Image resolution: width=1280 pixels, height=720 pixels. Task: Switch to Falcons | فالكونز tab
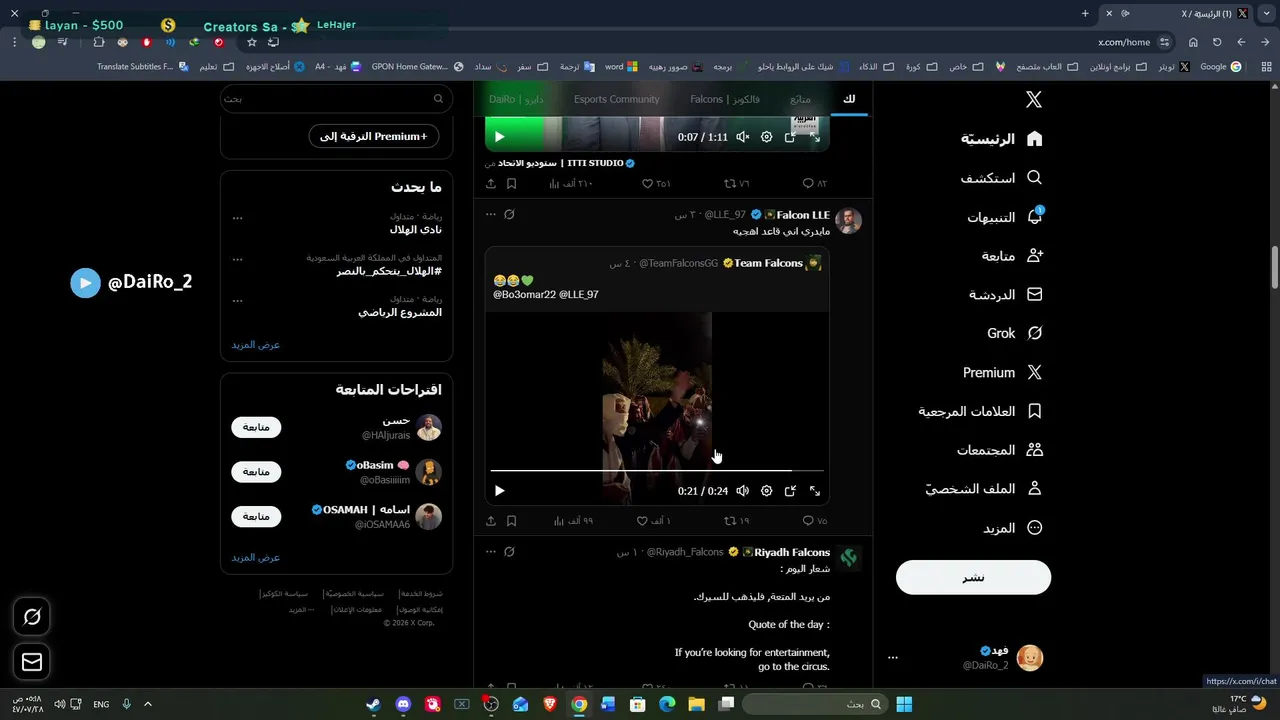tap(725, 99)
